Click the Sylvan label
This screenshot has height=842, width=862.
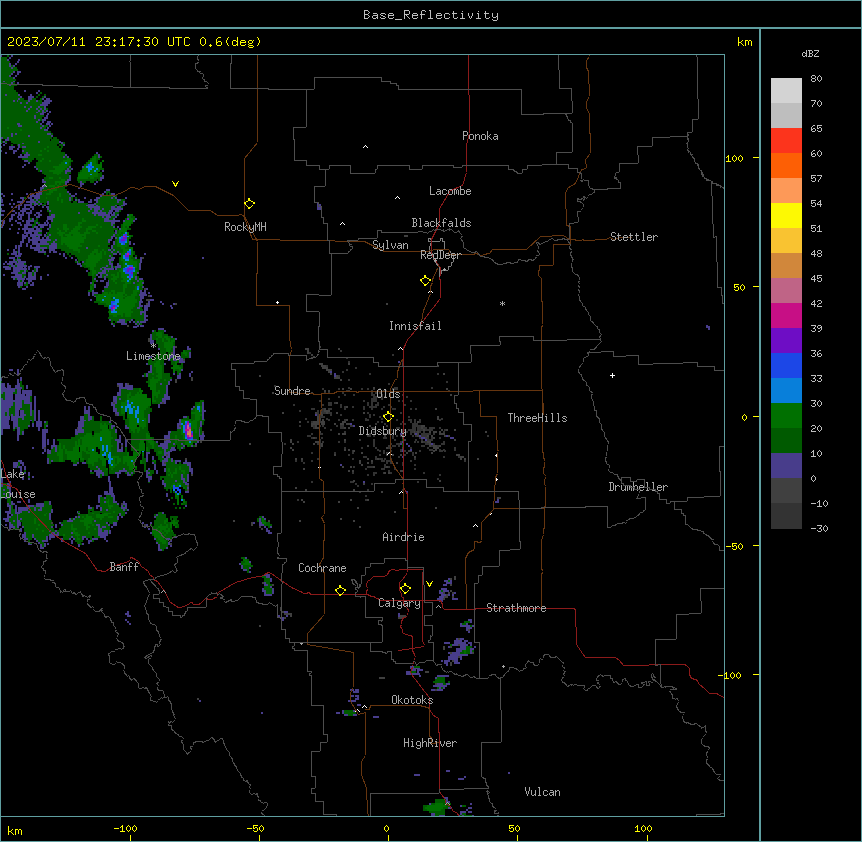click(390, 245)
